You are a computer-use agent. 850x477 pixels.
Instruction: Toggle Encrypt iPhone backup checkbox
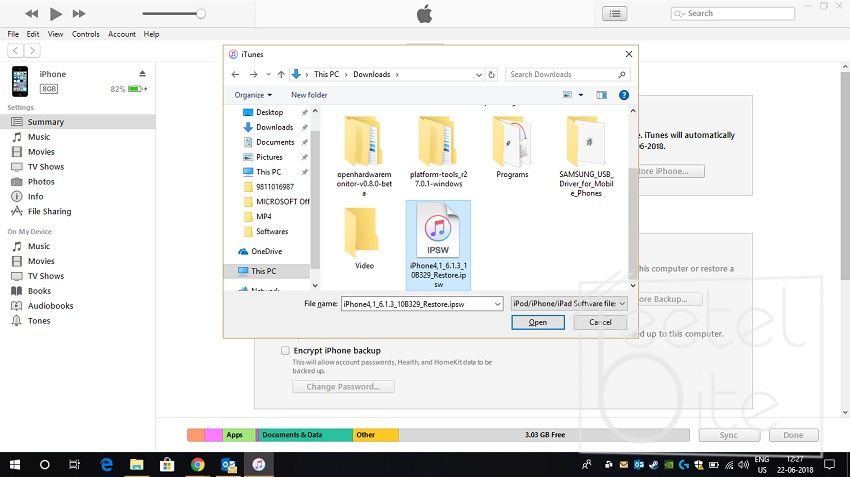[285, 351]
